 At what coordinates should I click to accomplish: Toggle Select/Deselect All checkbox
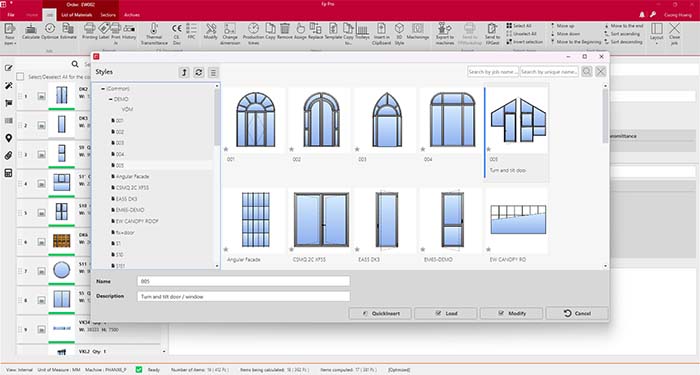(x=20, y=77)
